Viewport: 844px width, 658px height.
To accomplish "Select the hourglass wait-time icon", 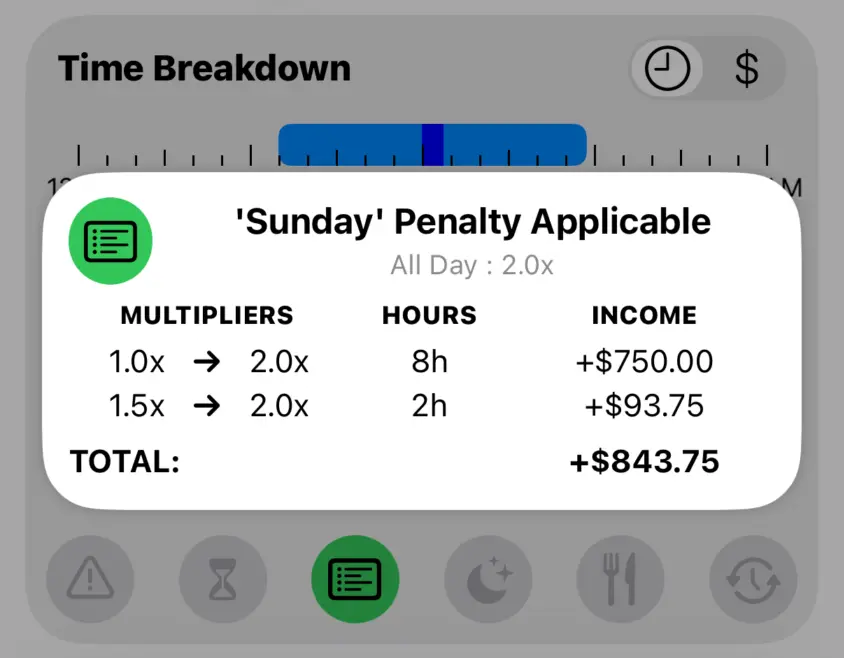I will [222, 580].
